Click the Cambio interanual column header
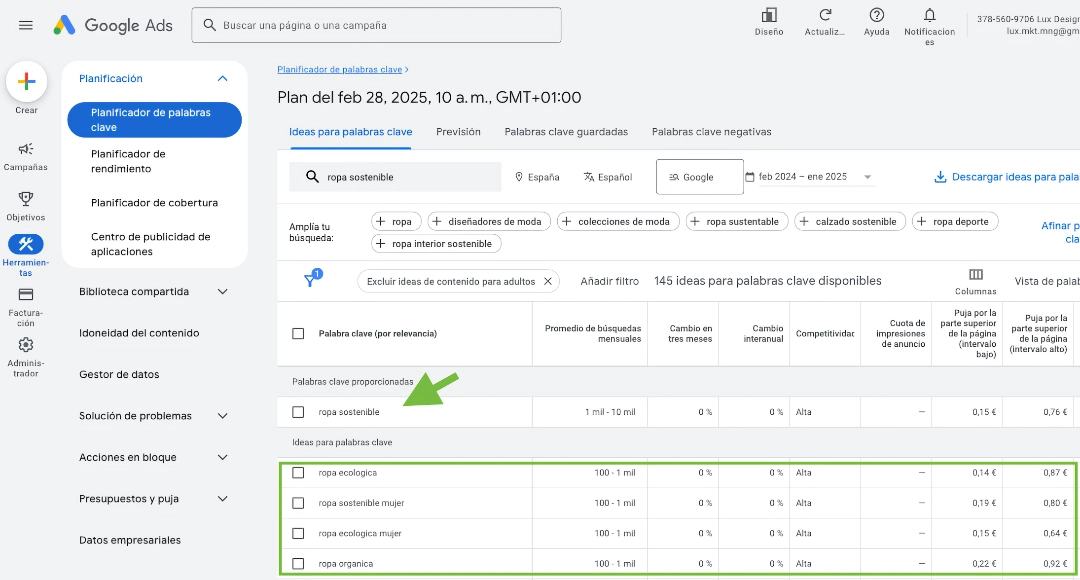This screenshot has width=1080, height=580. pos(763,333)
